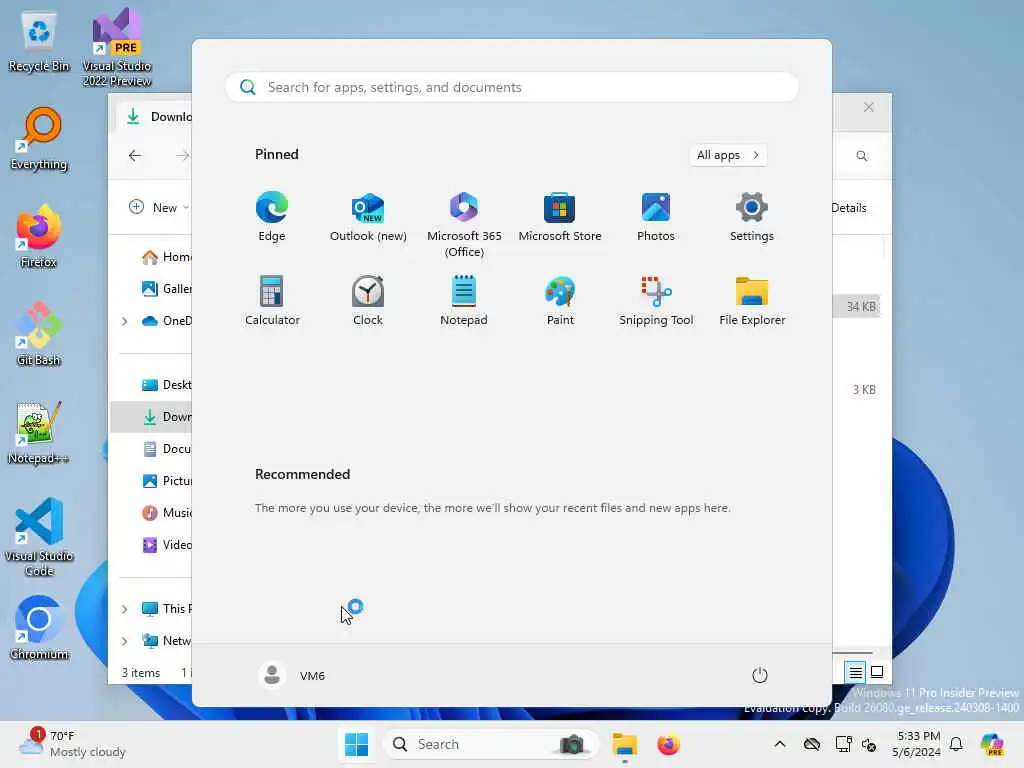Open Microsoft 365 (Office) app
This screenshot has width=1024, height=768.
pos(464,225)
